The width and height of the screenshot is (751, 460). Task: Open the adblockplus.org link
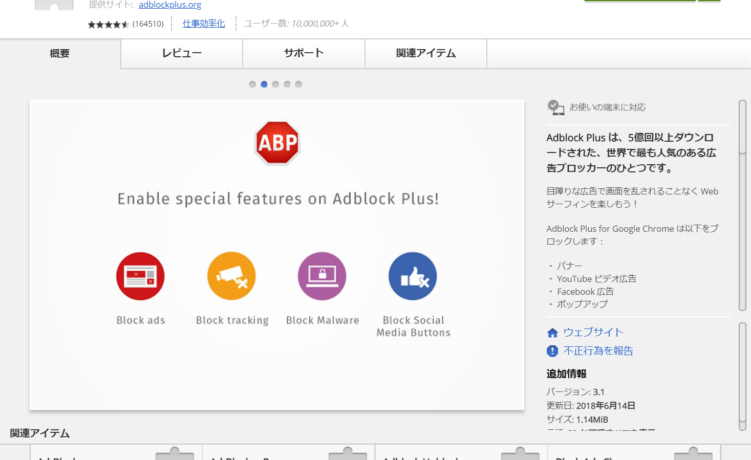(170, 5)
